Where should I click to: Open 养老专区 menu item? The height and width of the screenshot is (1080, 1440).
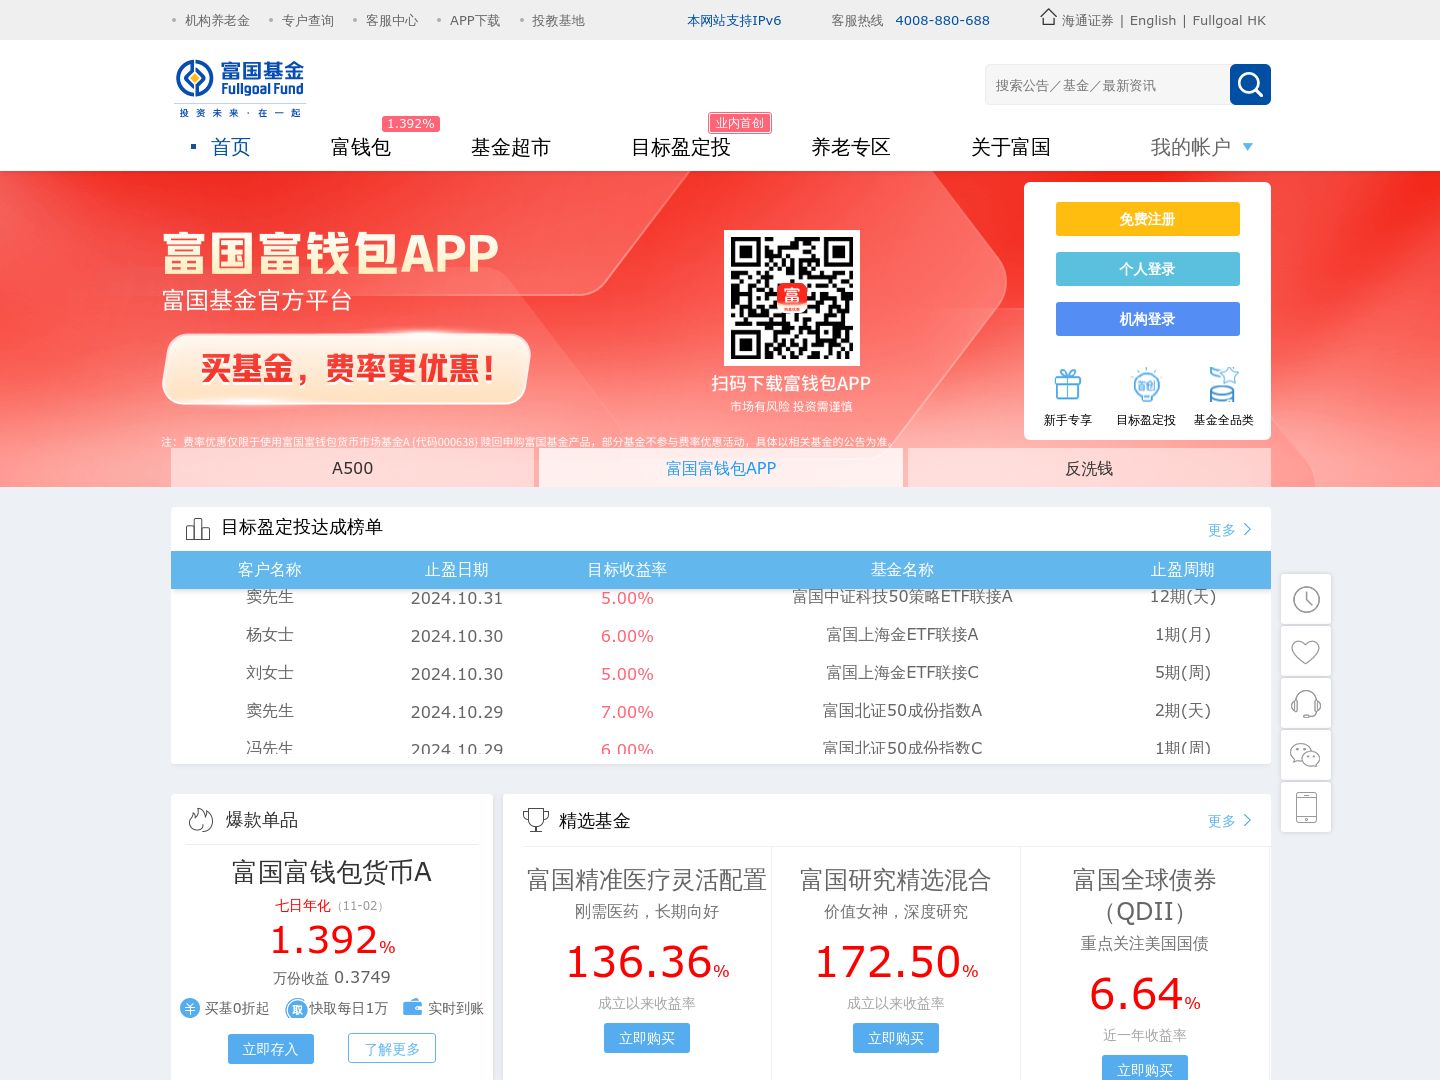click(851, 147)
